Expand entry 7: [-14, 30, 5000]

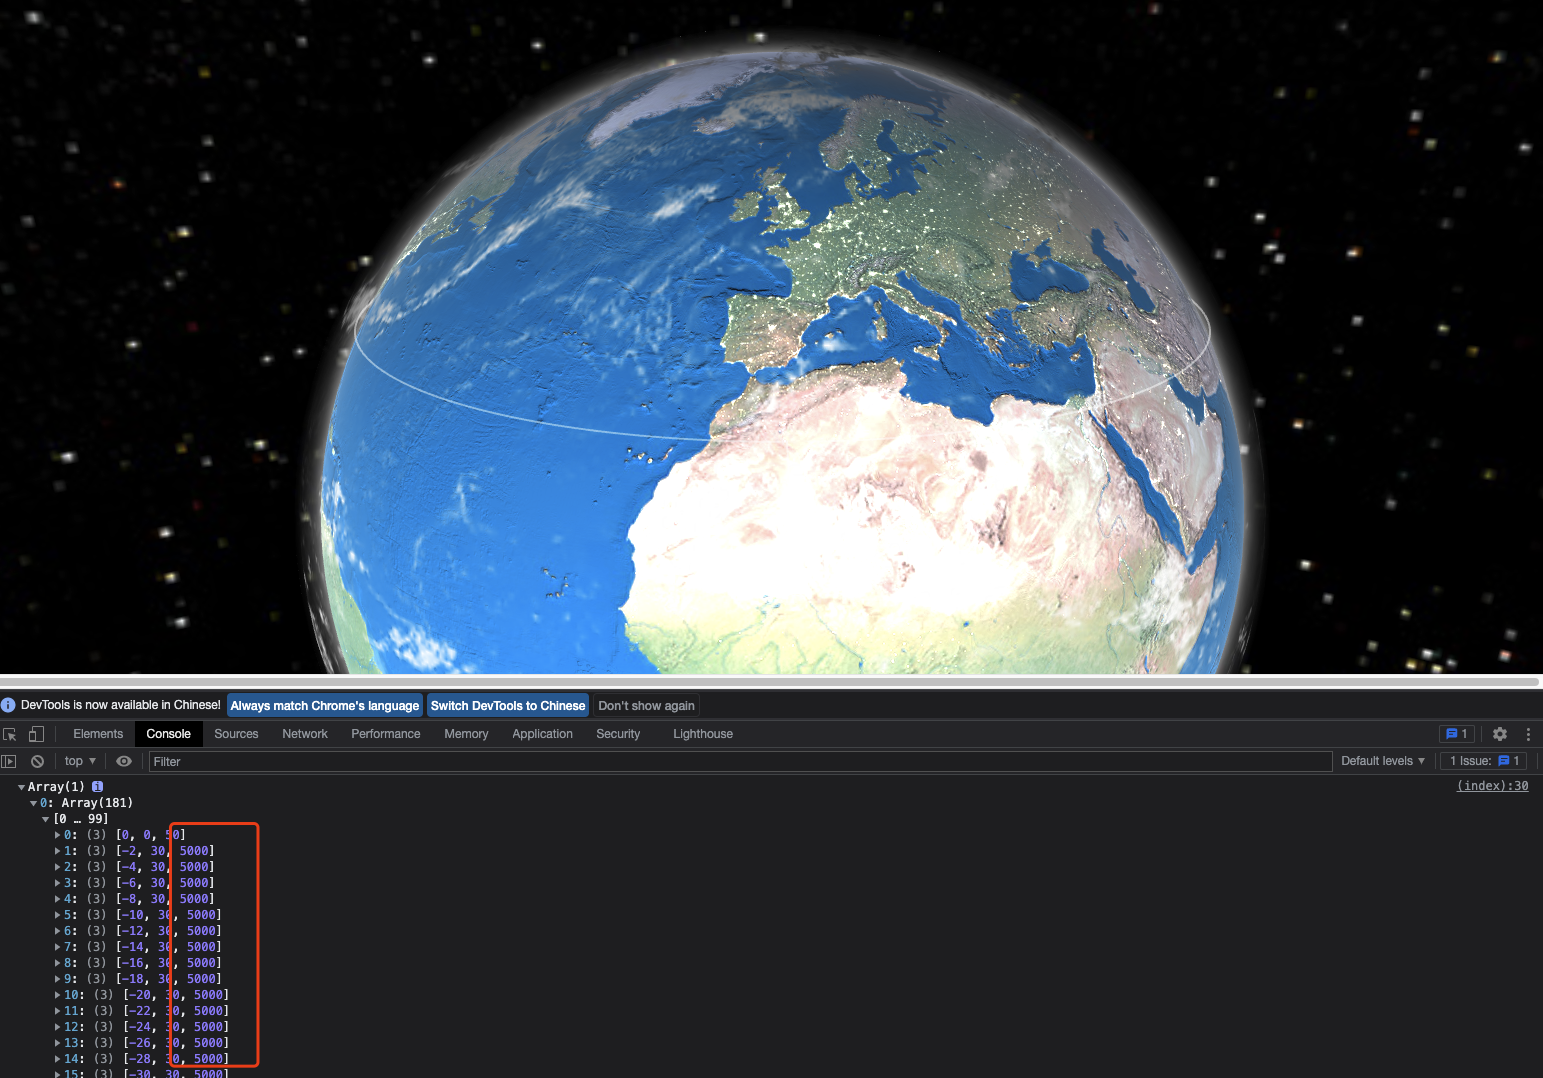pyautogui.click(x=58, y=947)
